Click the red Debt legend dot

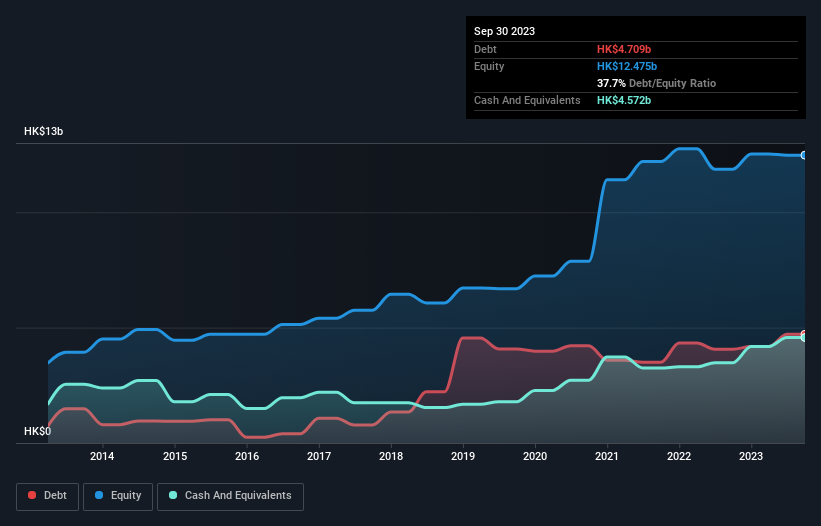point(32,495)
